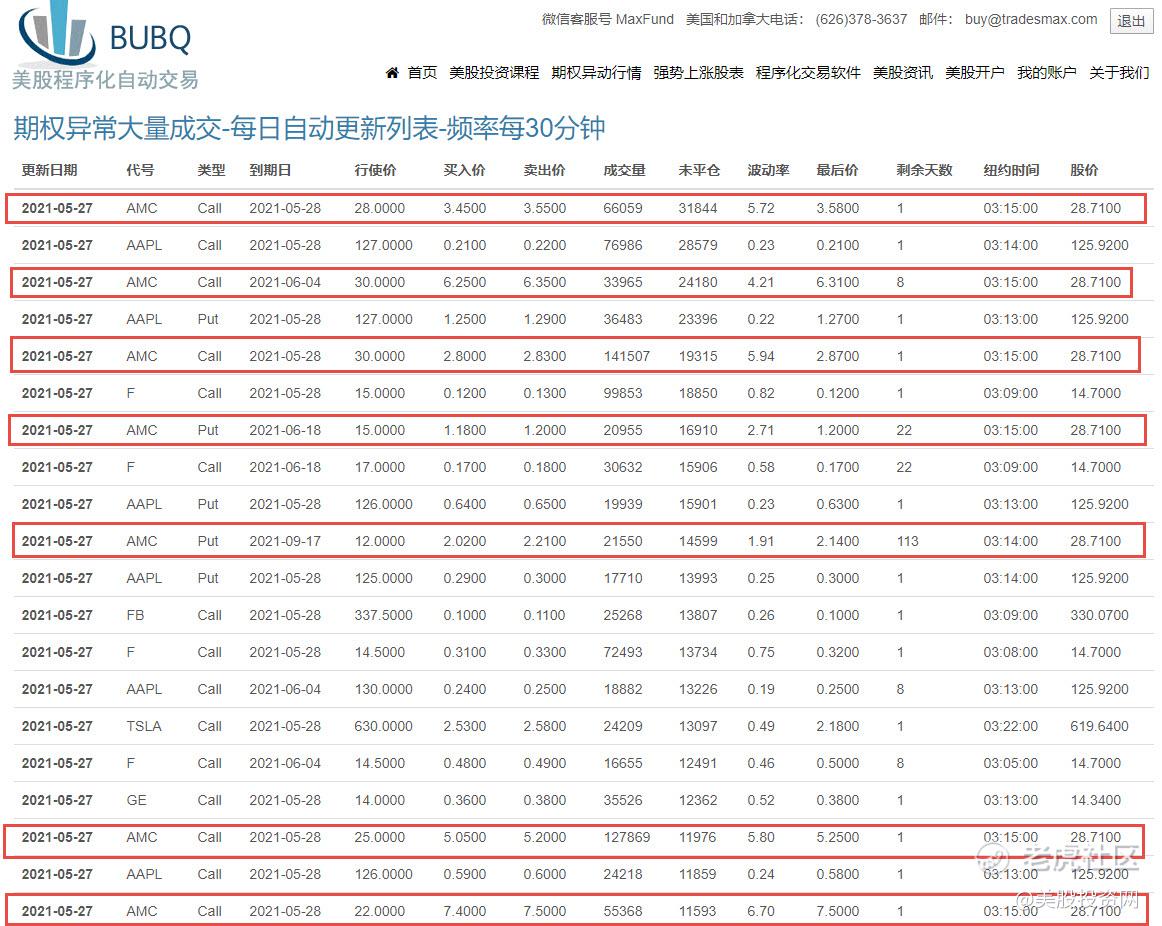Click 股价 column header
Viewport: 1162px width, 926px height.
coord(1084,170)
